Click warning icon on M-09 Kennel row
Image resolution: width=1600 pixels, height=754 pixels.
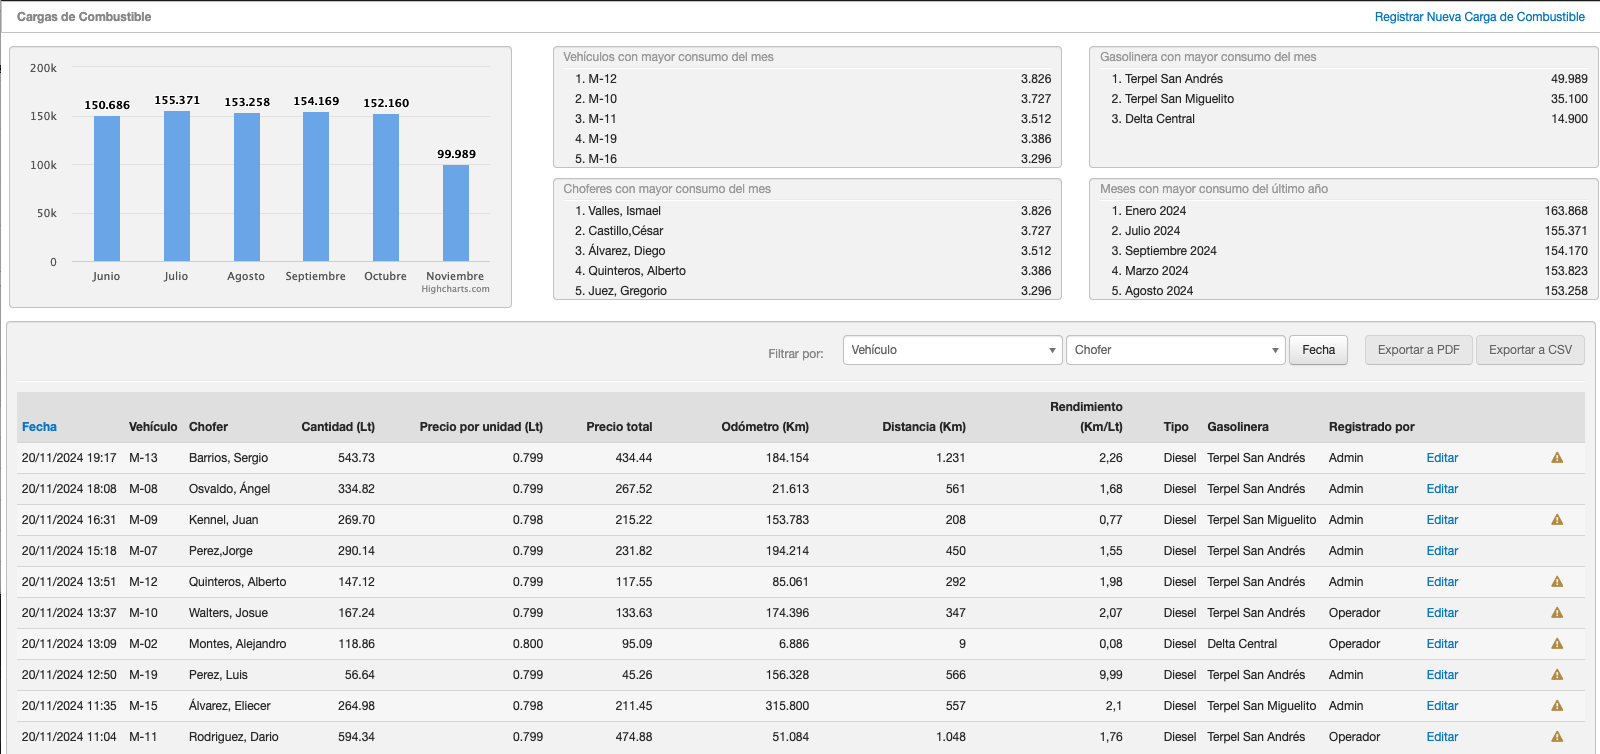(1557, 520)
